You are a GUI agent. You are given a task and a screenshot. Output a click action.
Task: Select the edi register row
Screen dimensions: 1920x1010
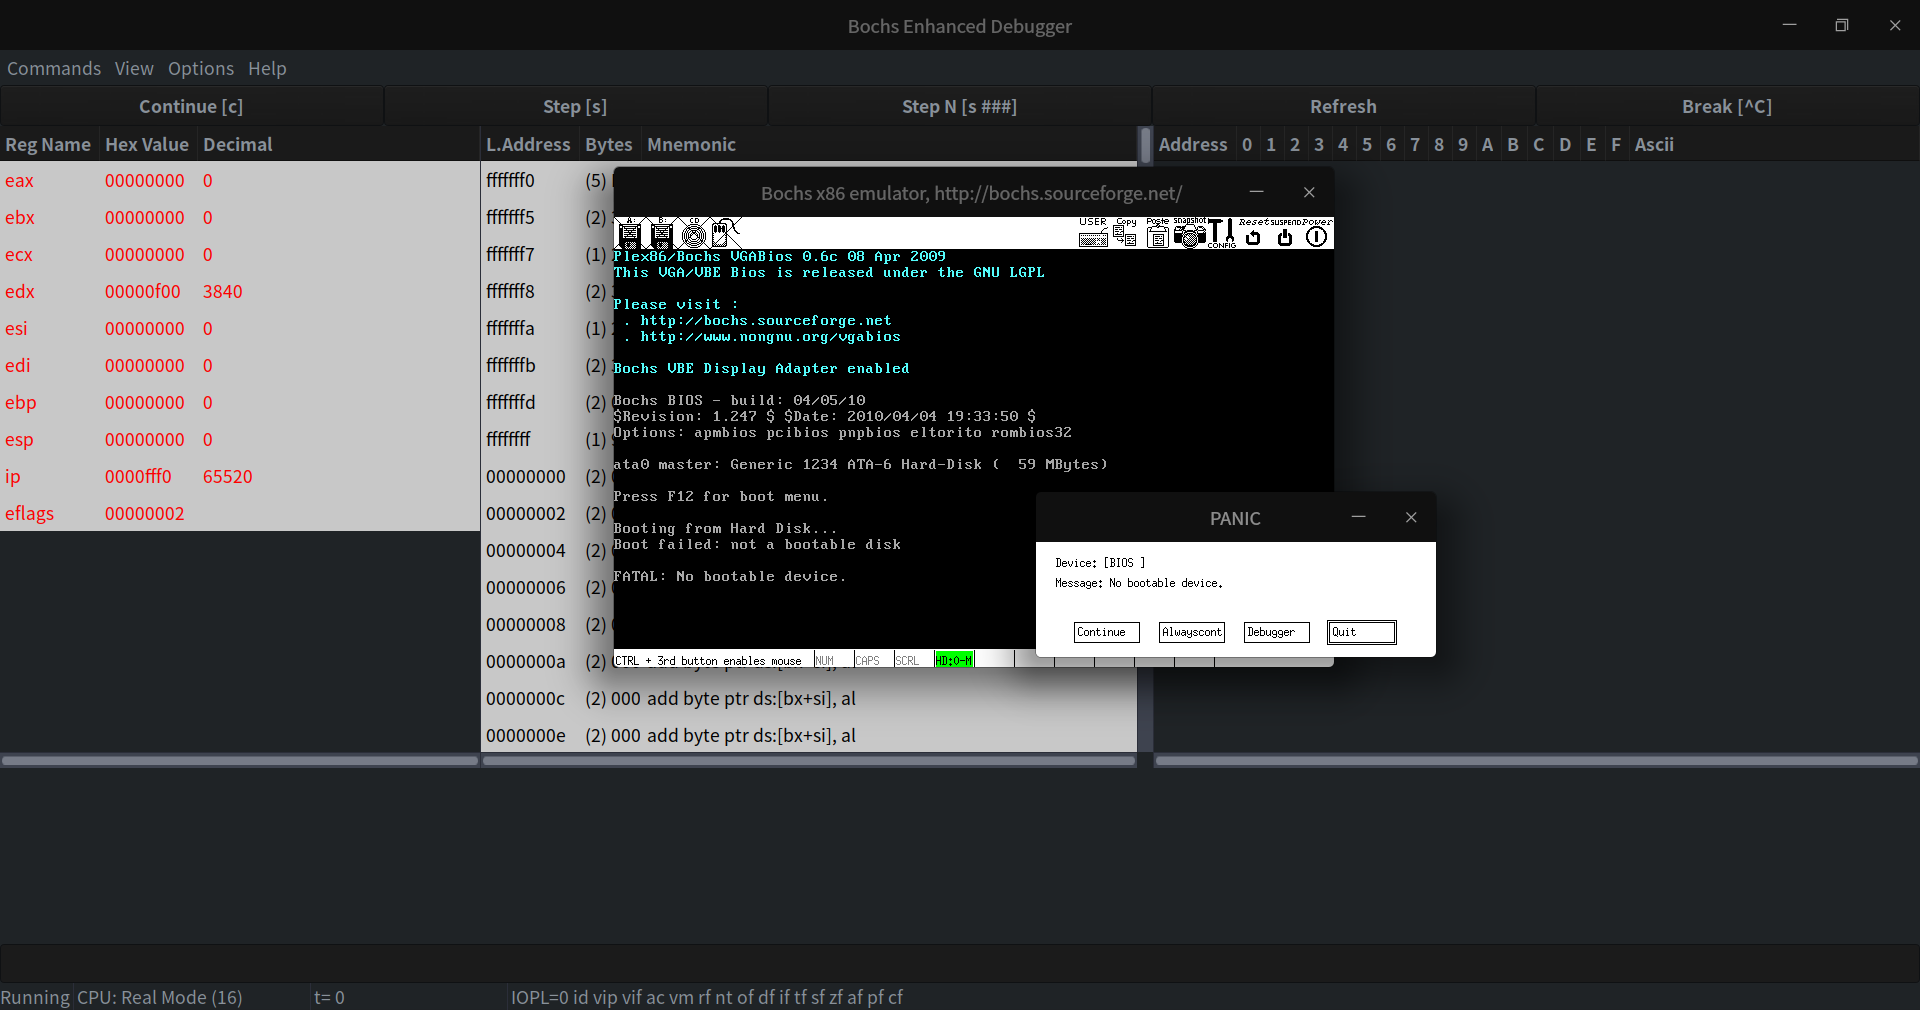pyautogui.click(x=240, y=365)
